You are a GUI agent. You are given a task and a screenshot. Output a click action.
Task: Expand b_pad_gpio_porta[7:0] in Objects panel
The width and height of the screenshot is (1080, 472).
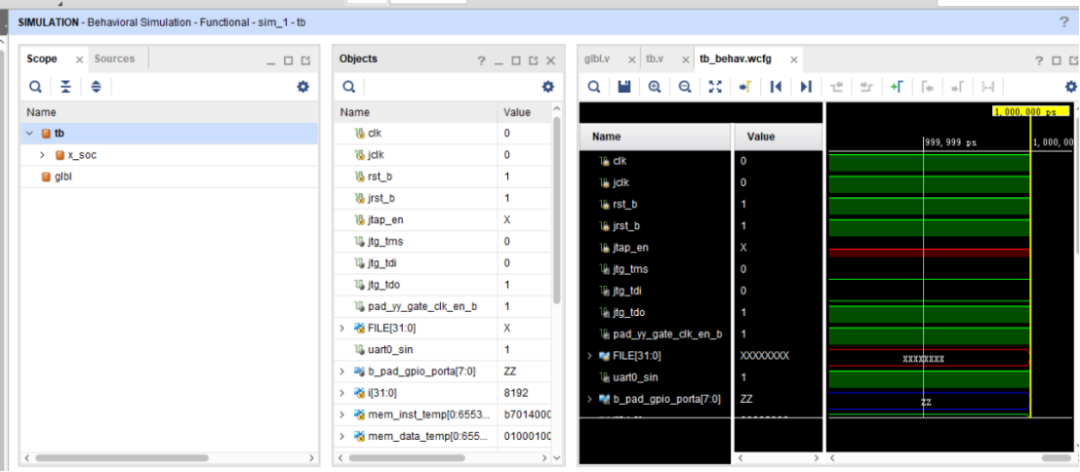point(342,371)
